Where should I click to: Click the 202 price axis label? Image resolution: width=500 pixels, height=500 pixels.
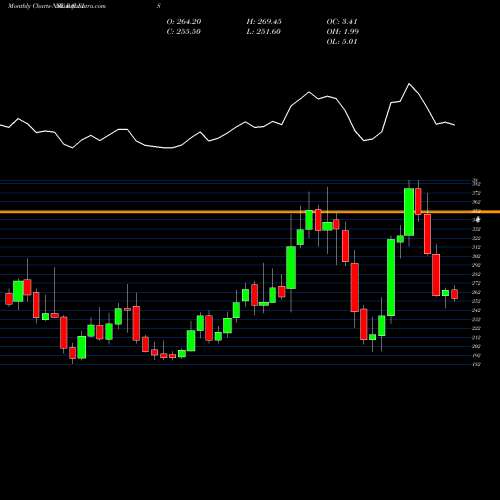click(477, 346)
